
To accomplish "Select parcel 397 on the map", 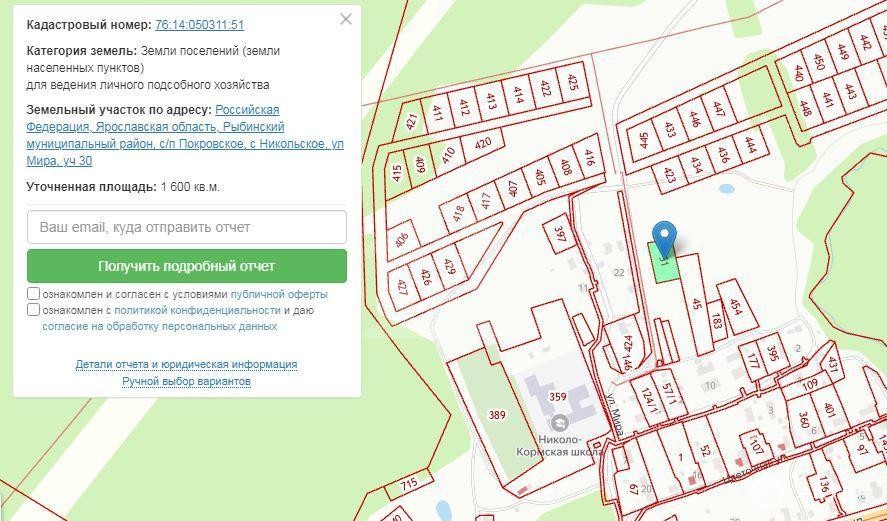I will [x=560, y=235].
